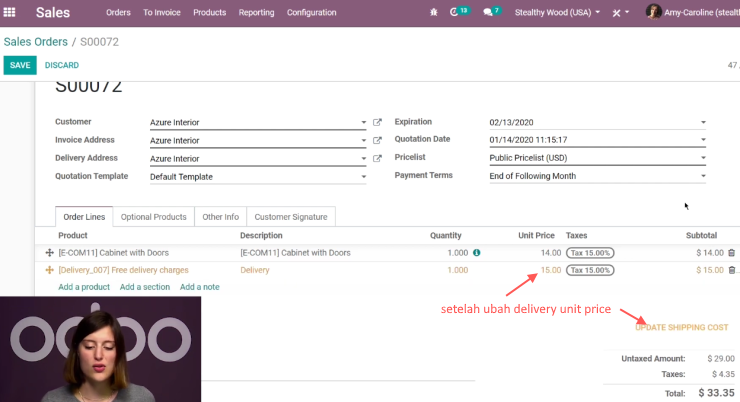Click the Subtotal column header
The image size is (740, 402).
[x=701, y=235]
